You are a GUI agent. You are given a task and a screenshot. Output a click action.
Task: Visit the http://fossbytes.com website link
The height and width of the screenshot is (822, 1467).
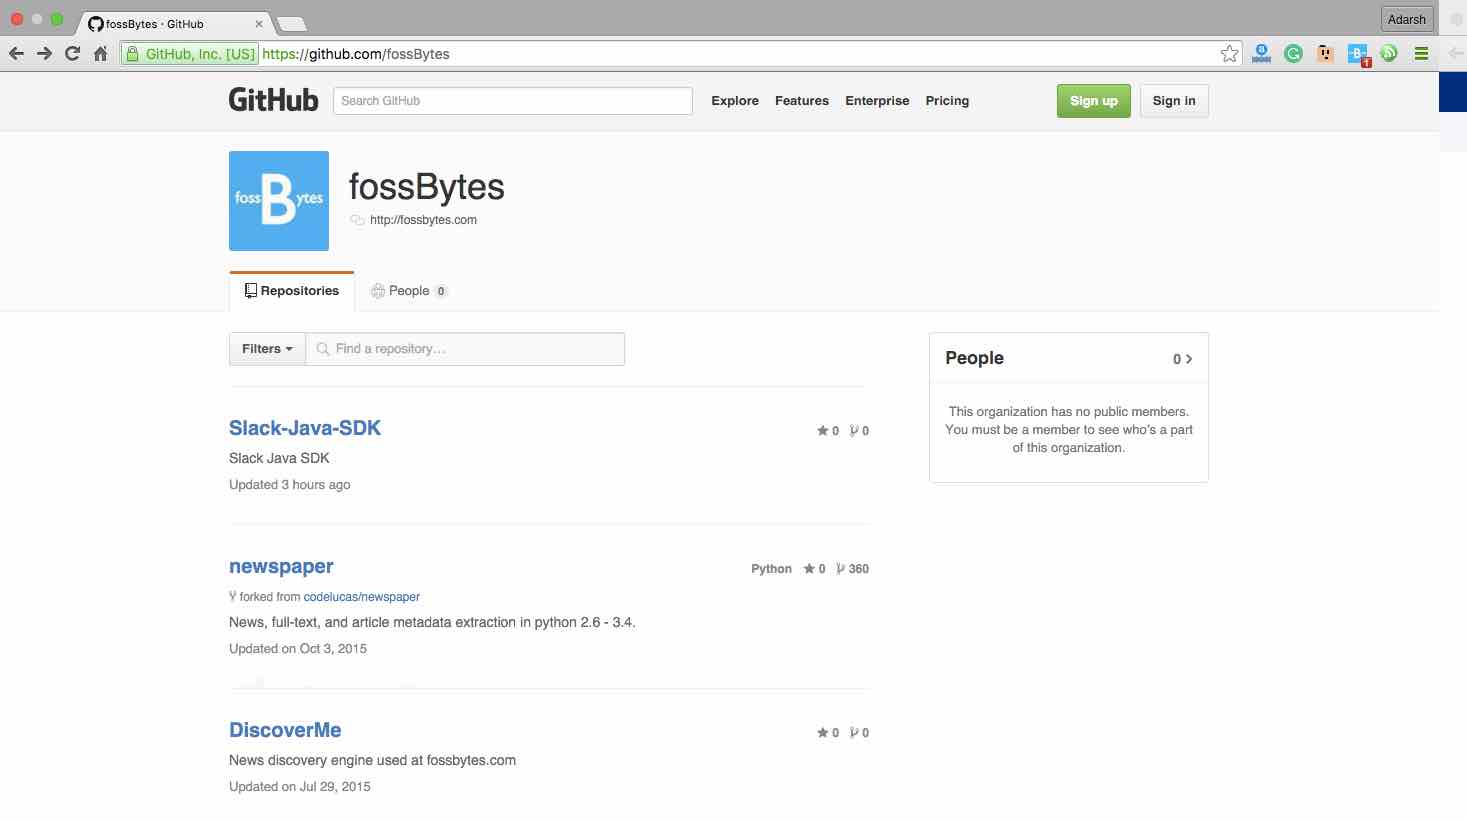coord(423,220)
